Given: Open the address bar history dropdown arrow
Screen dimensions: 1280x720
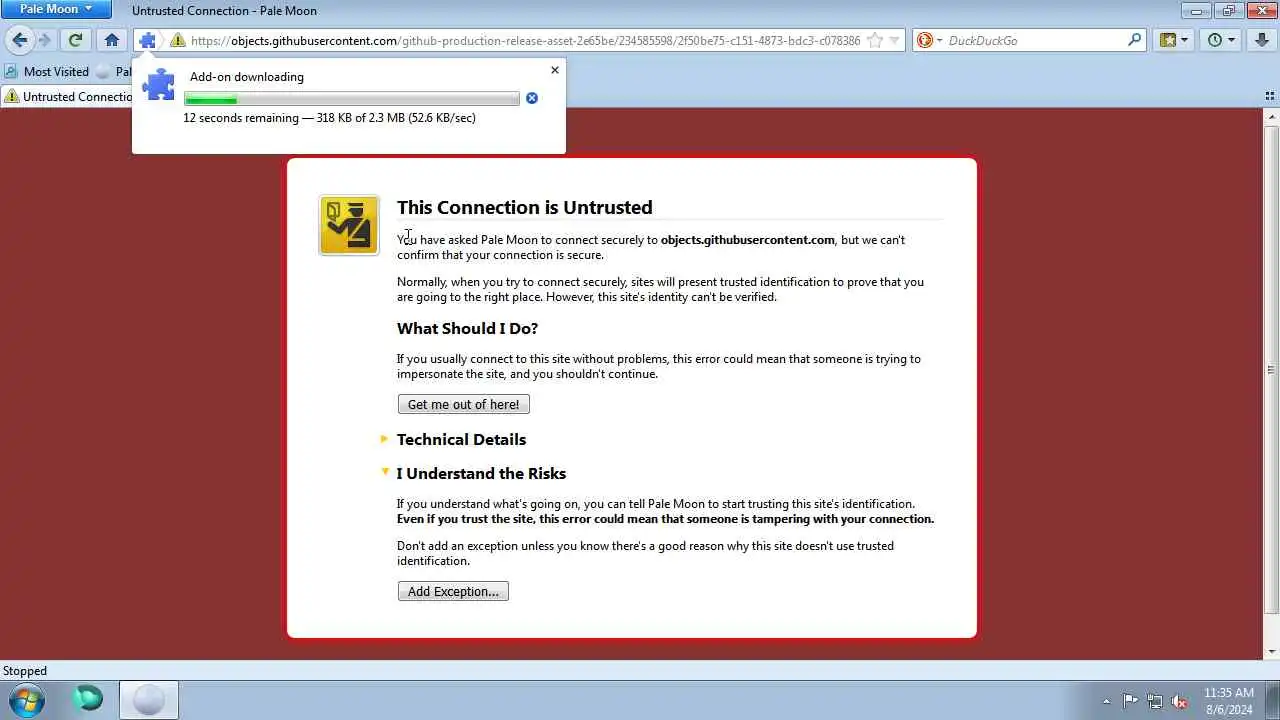Looking at the screenshot, I should pos(894,41).
